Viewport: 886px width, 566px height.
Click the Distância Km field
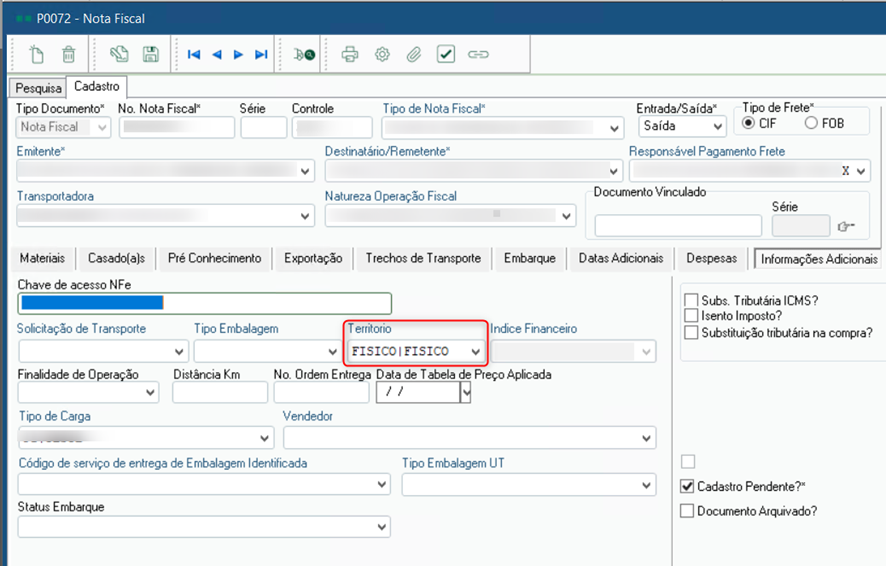pos(220,392)
